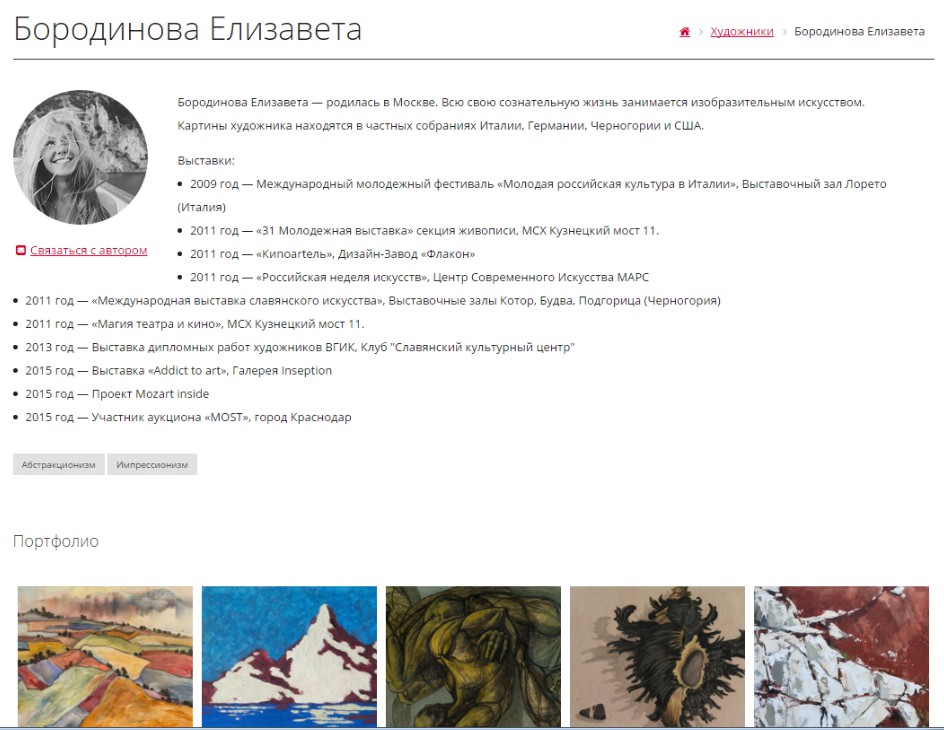Image resolution: width=944 pixels, height=730 pixels.
Task: Open the snowy mountain on blue painting
Action: [290, 657]
